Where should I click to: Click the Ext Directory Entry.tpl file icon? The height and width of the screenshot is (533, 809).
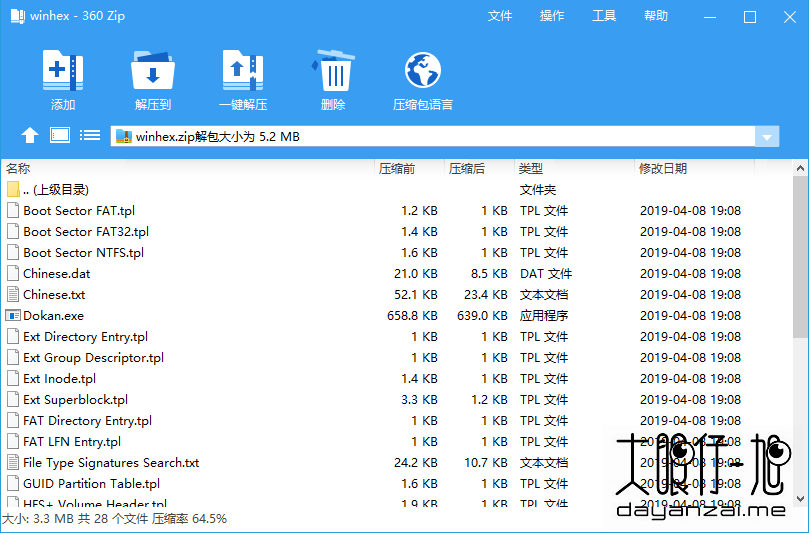tap(13, 336)
